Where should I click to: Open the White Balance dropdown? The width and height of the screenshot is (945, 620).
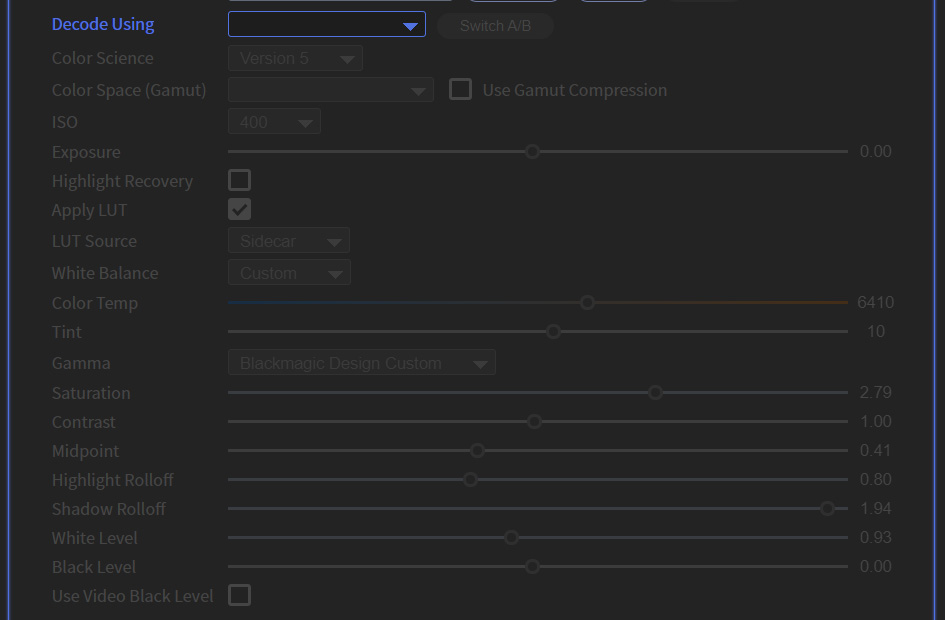pyautogui.click(x=289, y=271)
